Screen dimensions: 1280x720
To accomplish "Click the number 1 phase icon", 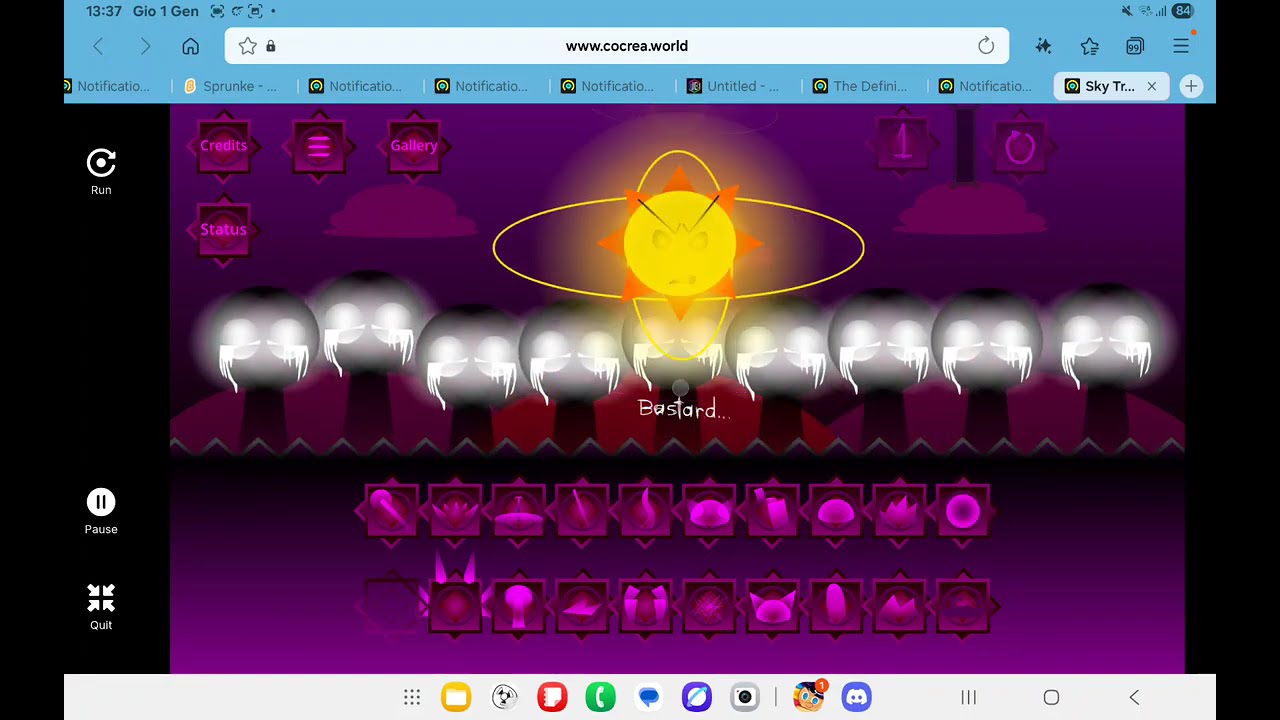I will click(x=902, y=145).
